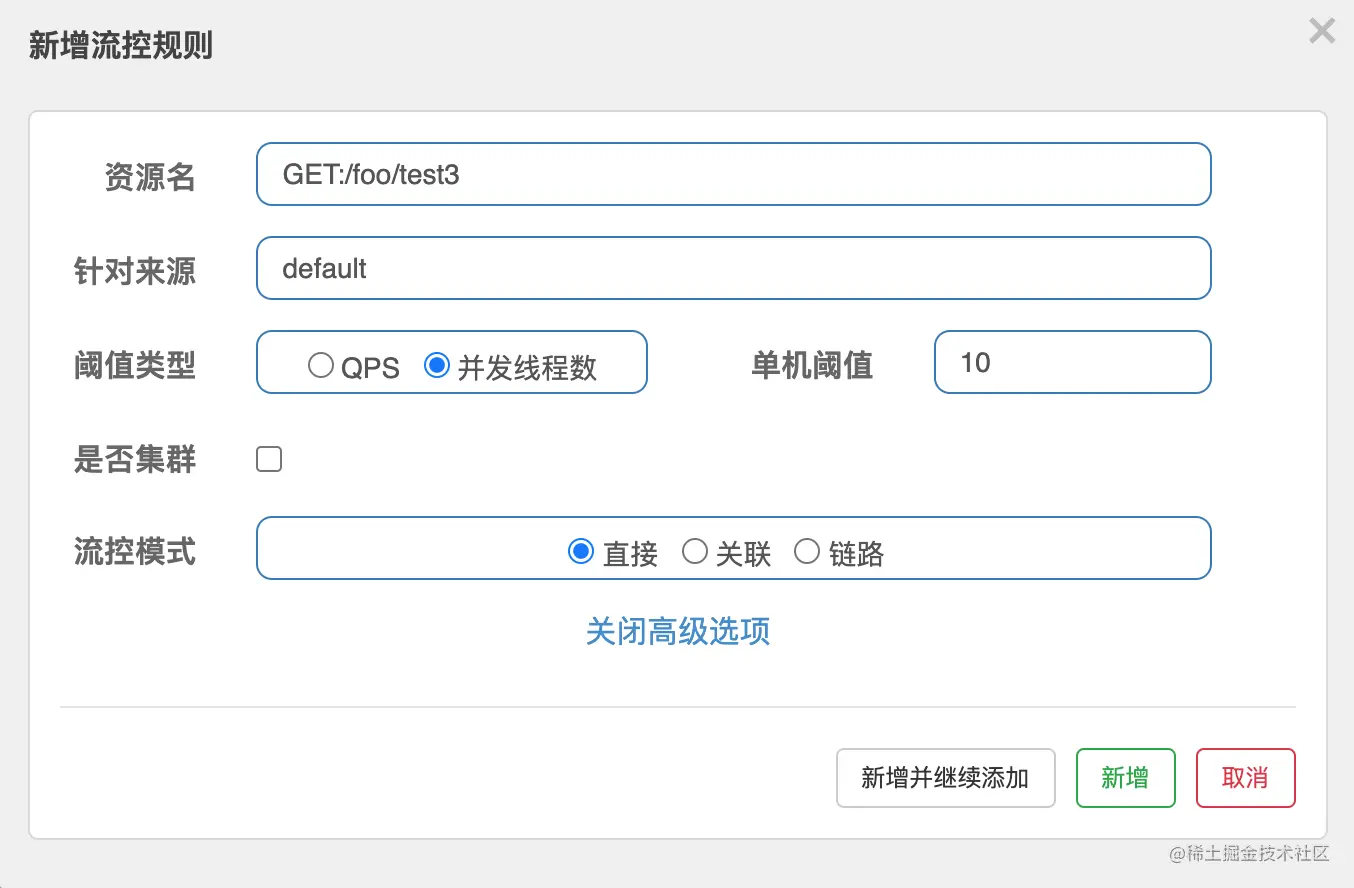Focus the 资源名 field with GET:/foo/test3
This screenshot has height=888, width=1354.
coord(734,174)
